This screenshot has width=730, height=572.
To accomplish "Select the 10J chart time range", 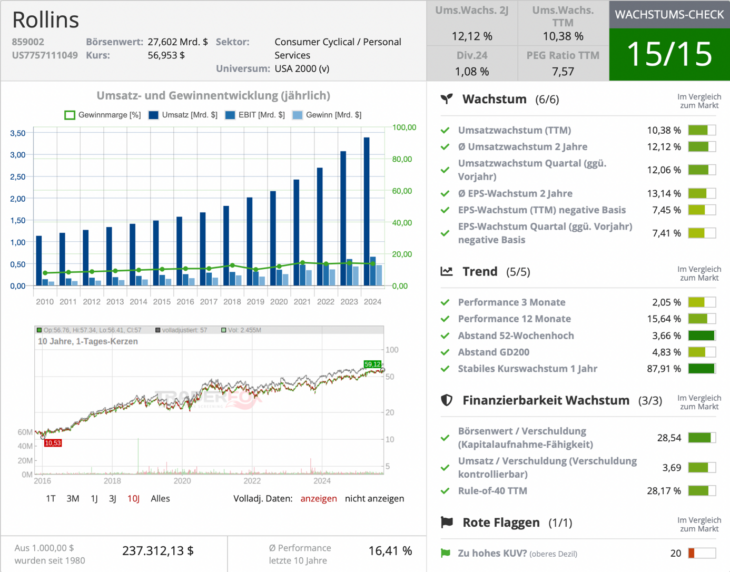I will pos(133,498).
